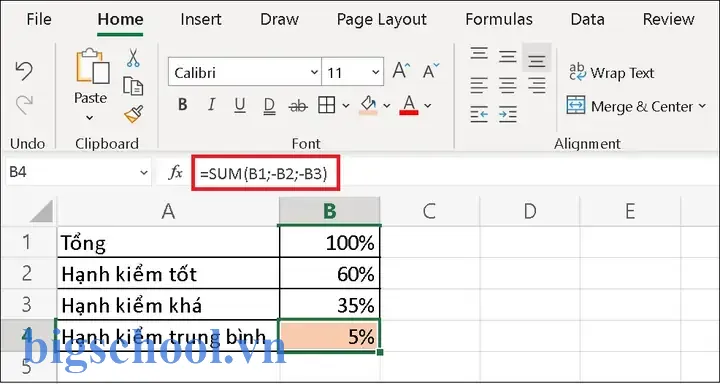Open the Paste options arrow

(90, 118)
